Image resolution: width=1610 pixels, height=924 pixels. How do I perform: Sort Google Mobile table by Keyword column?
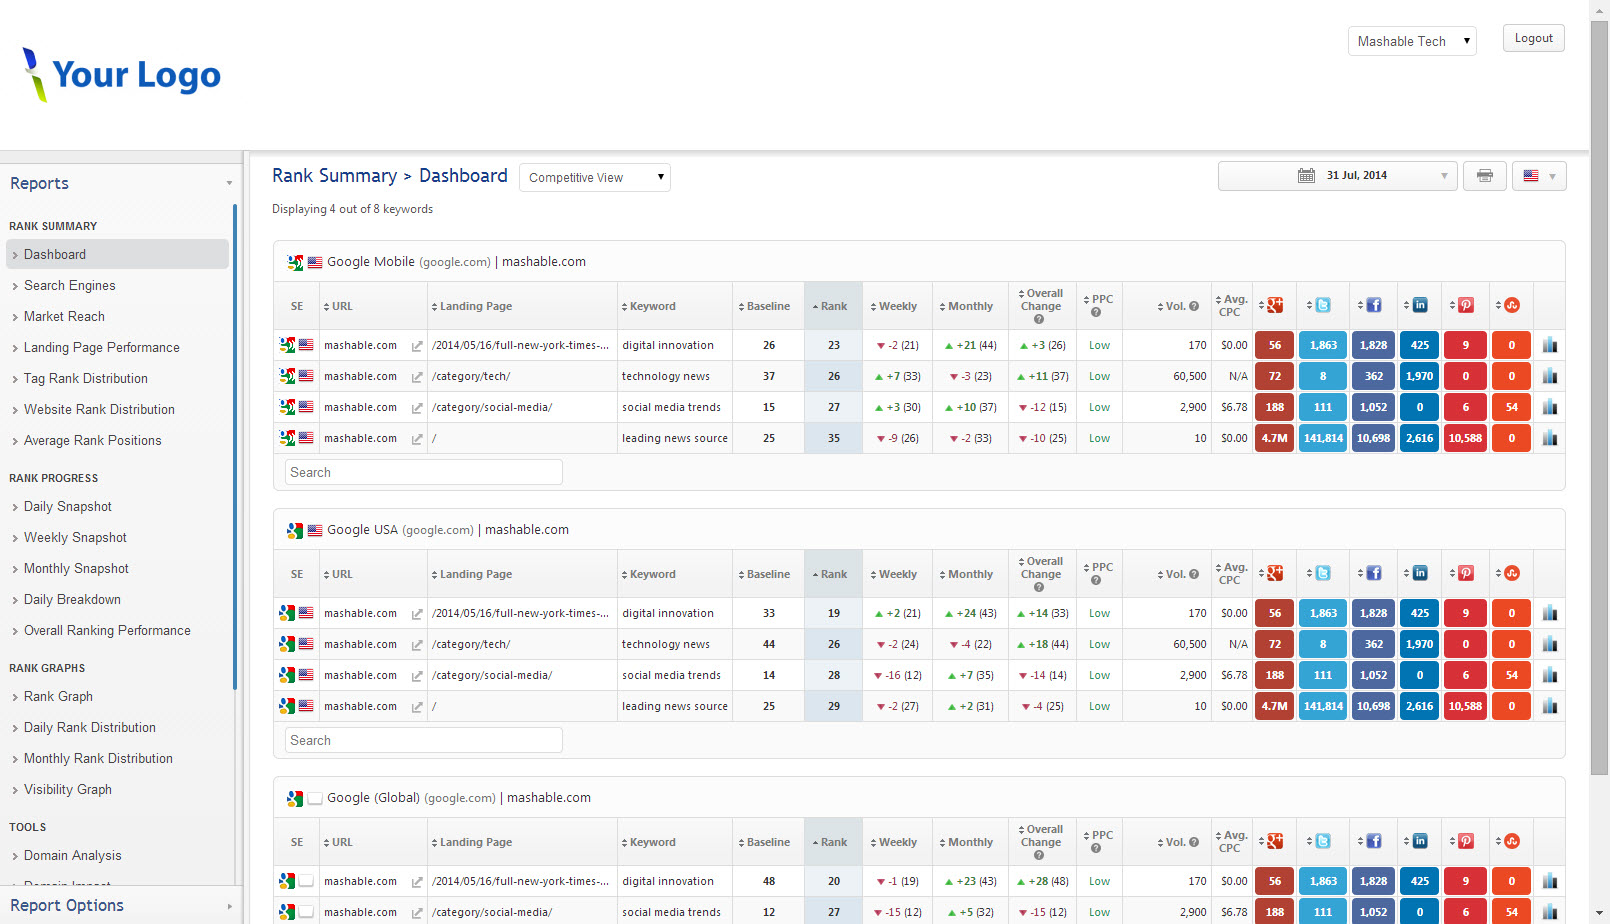652,307
